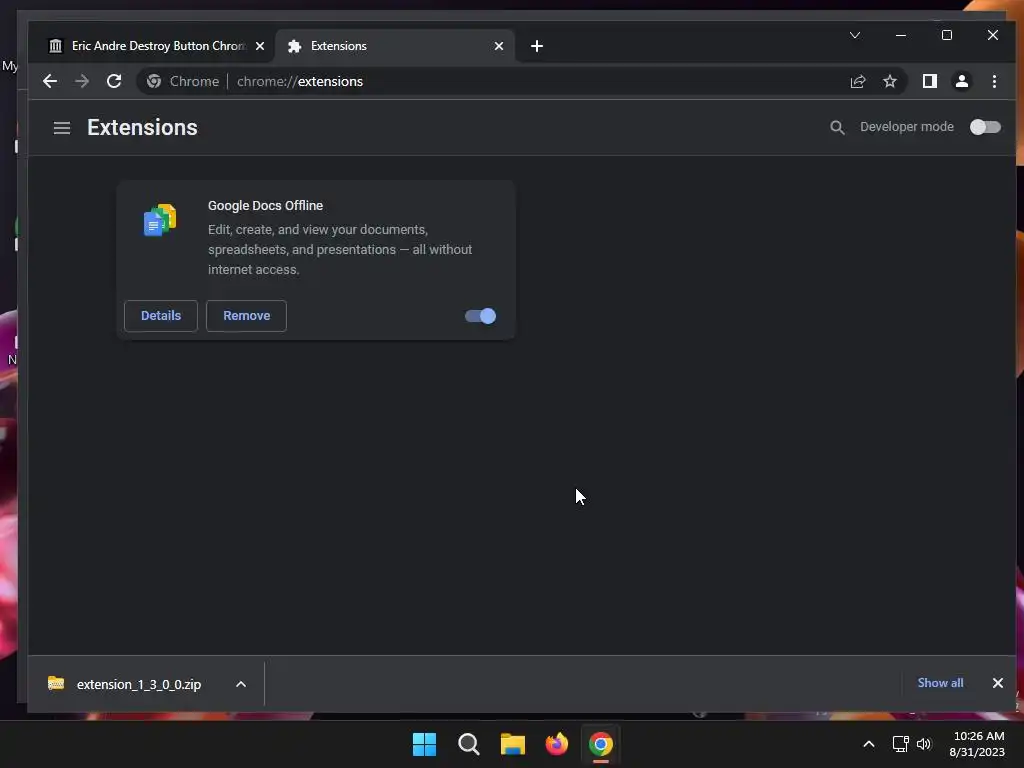Click the Developer mode label
Image resolution: width=1024 pixels, height=768 pixels.
pos(906,127)
